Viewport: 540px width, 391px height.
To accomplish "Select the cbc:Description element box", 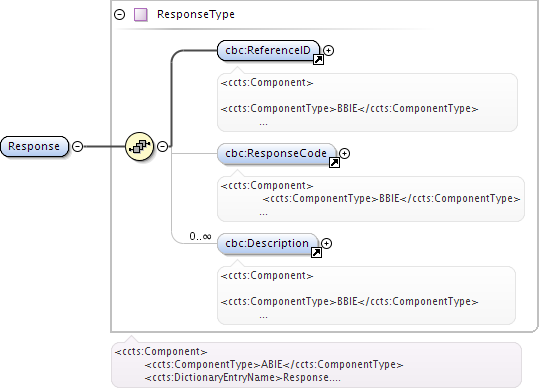I will pyautogui.click(x=268, y=244).
